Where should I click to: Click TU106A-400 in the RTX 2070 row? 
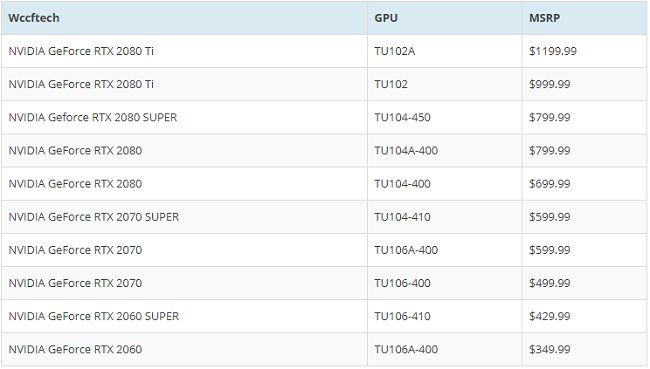(x=406, y=250)
